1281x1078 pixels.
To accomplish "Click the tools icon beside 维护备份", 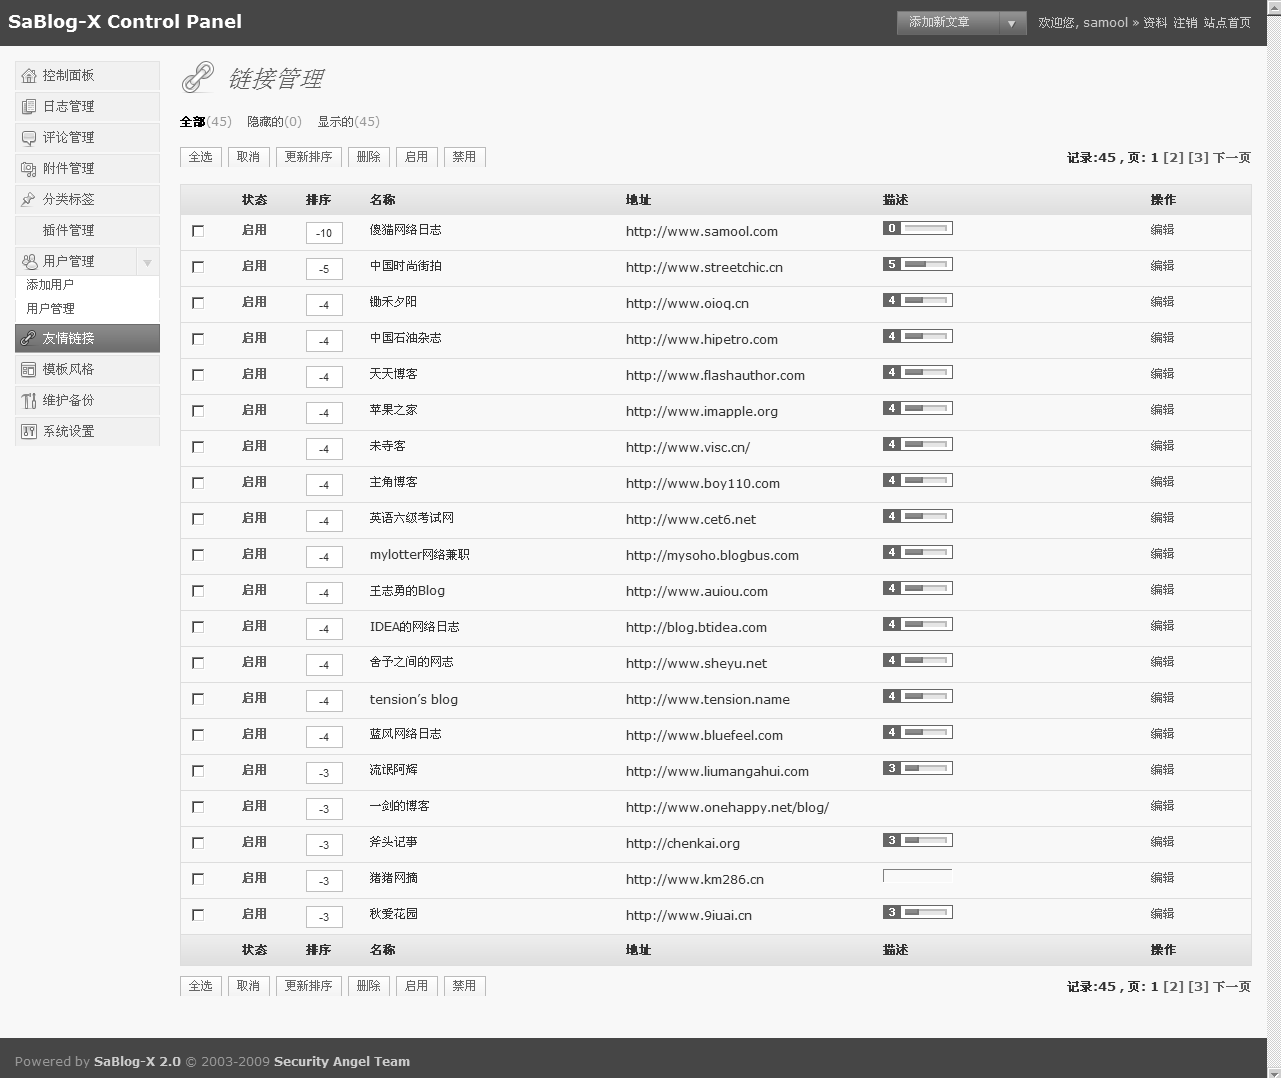I will click(x=29, y=401).
